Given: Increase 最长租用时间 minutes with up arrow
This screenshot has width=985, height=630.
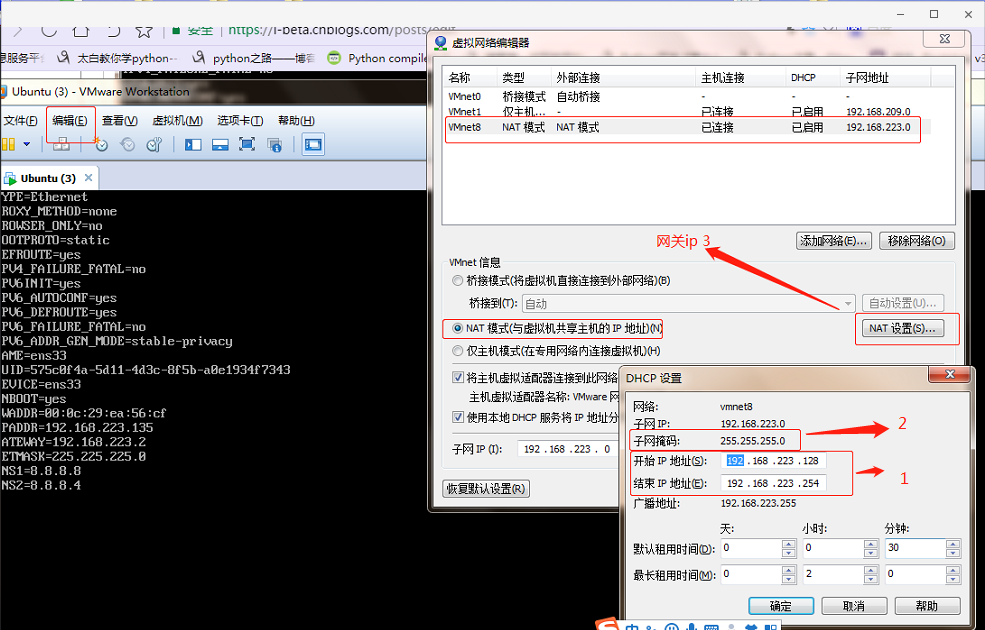Looking at the screenshot, I should [x=952, y=570].
